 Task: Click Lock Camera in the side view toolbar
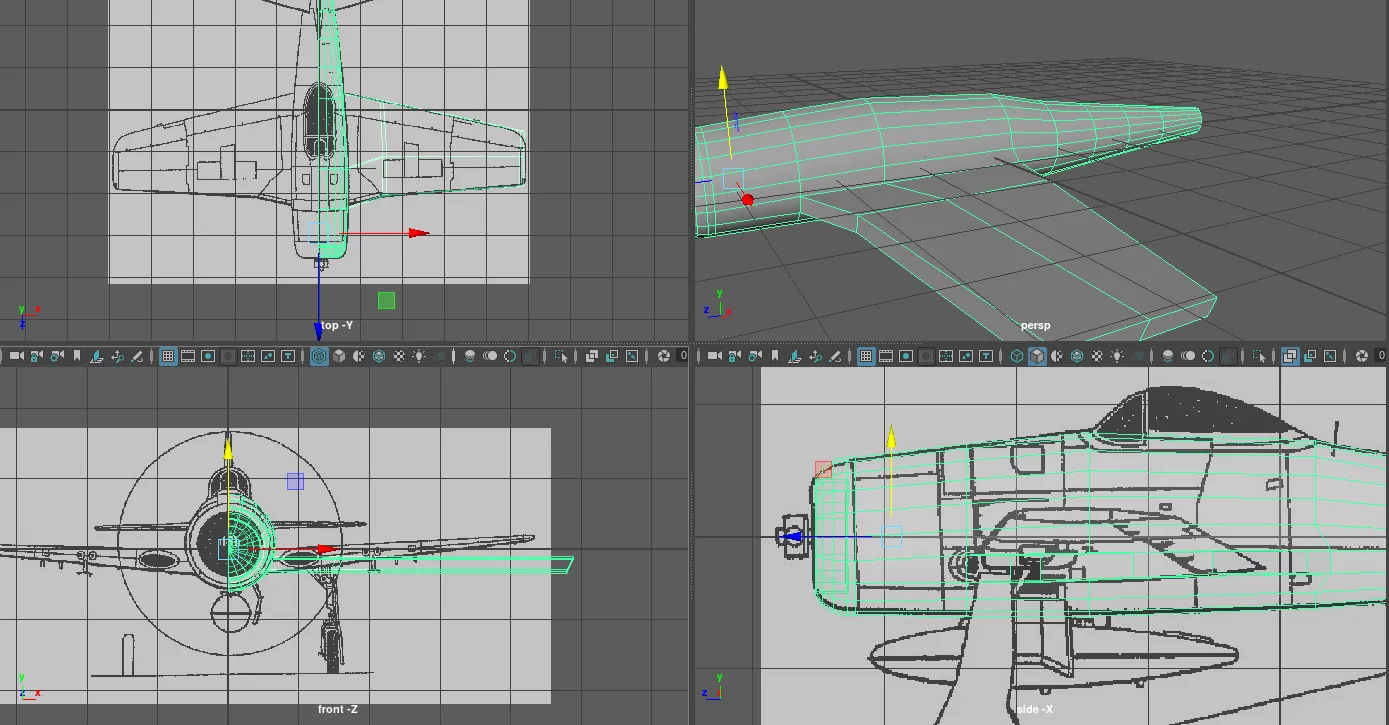pyautogui.click(x=735, y=356)
